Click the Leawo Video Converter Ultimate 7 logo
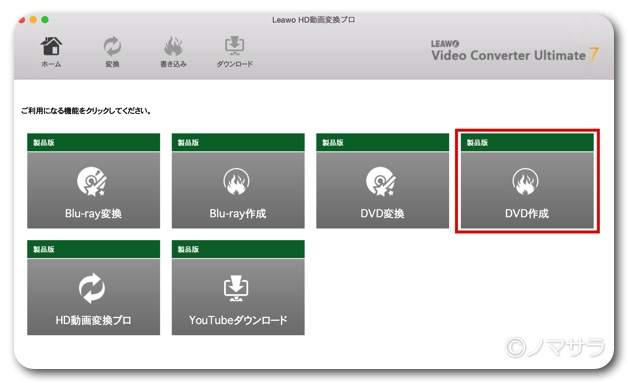628x383 pixels. [x=515, y=51]
